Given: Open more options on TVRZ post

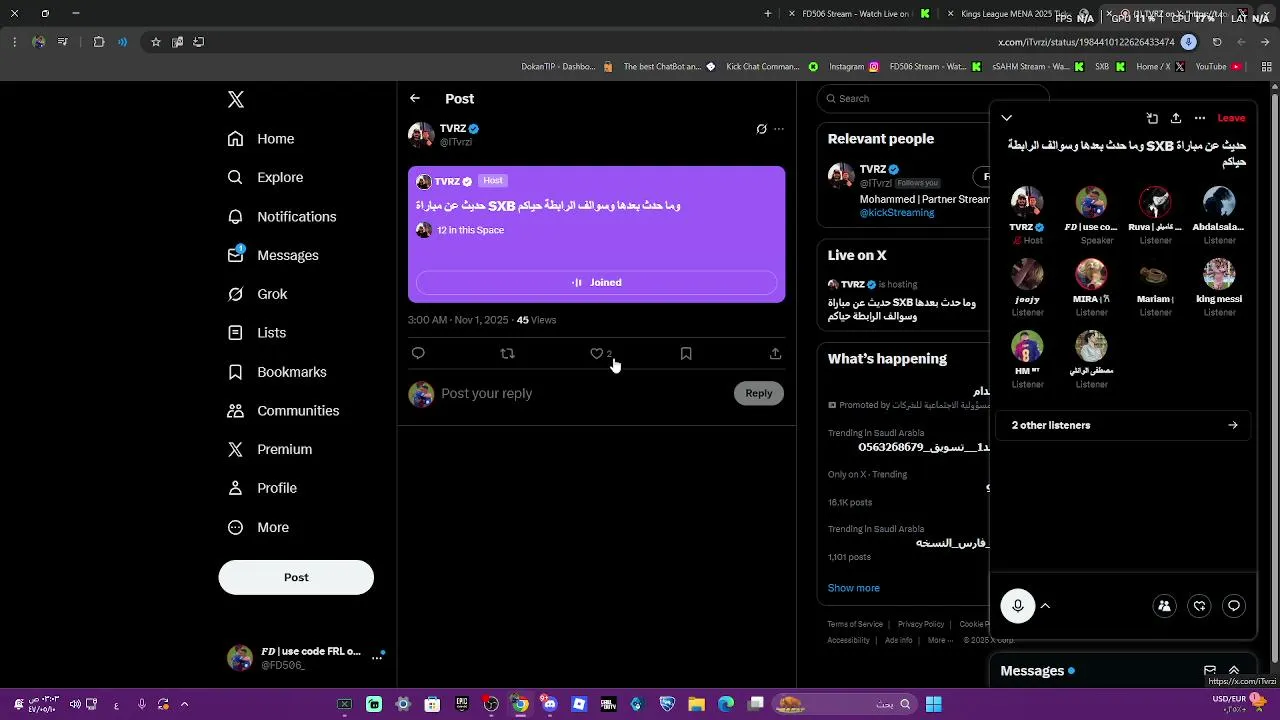Looking at the screenshot, I should pyautogui.click(x=779, y=129).
